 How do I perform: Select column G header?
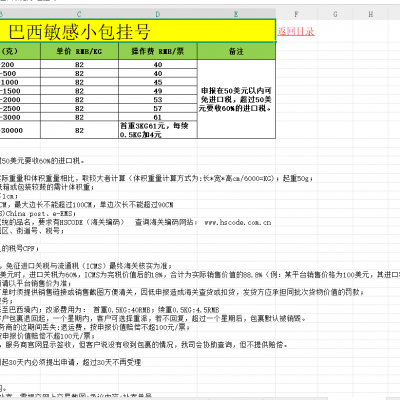click(335, 14)
